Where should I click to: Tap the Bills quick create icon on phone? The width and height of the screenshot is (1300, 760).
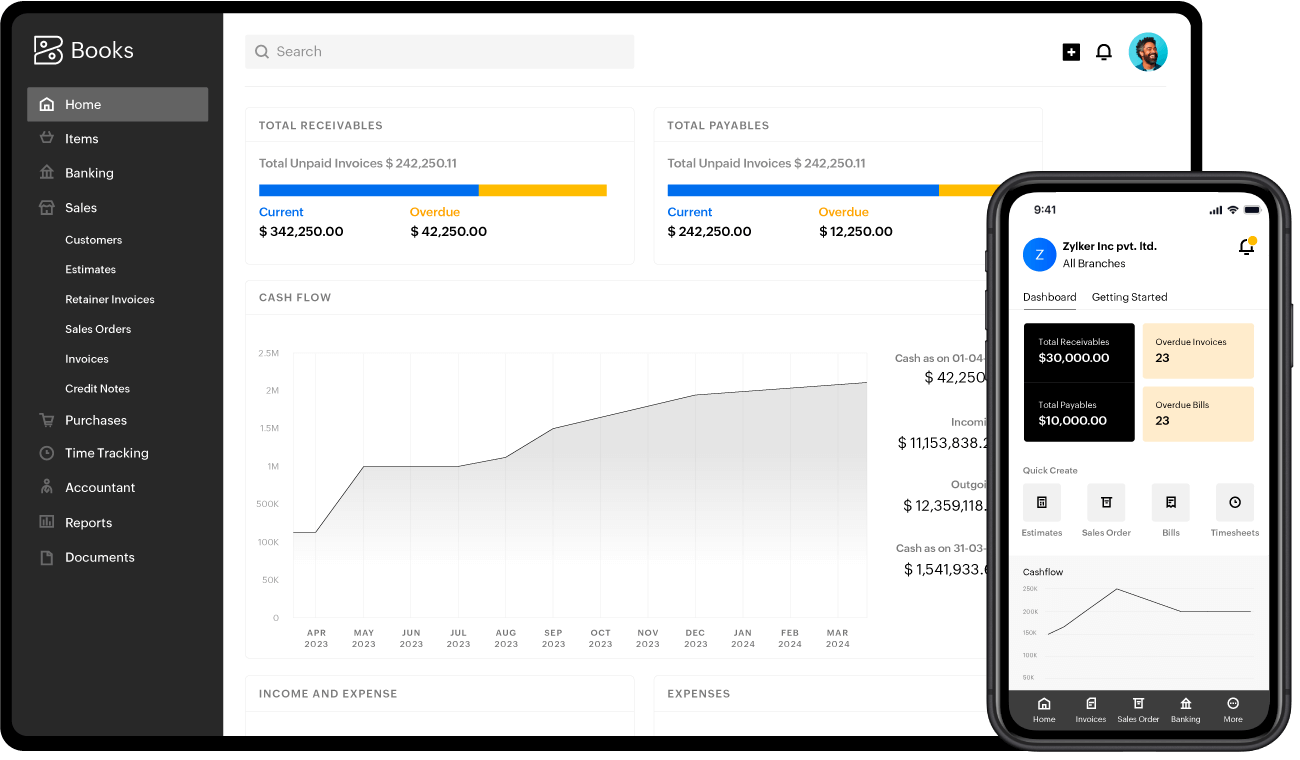tap(1170, 503)
